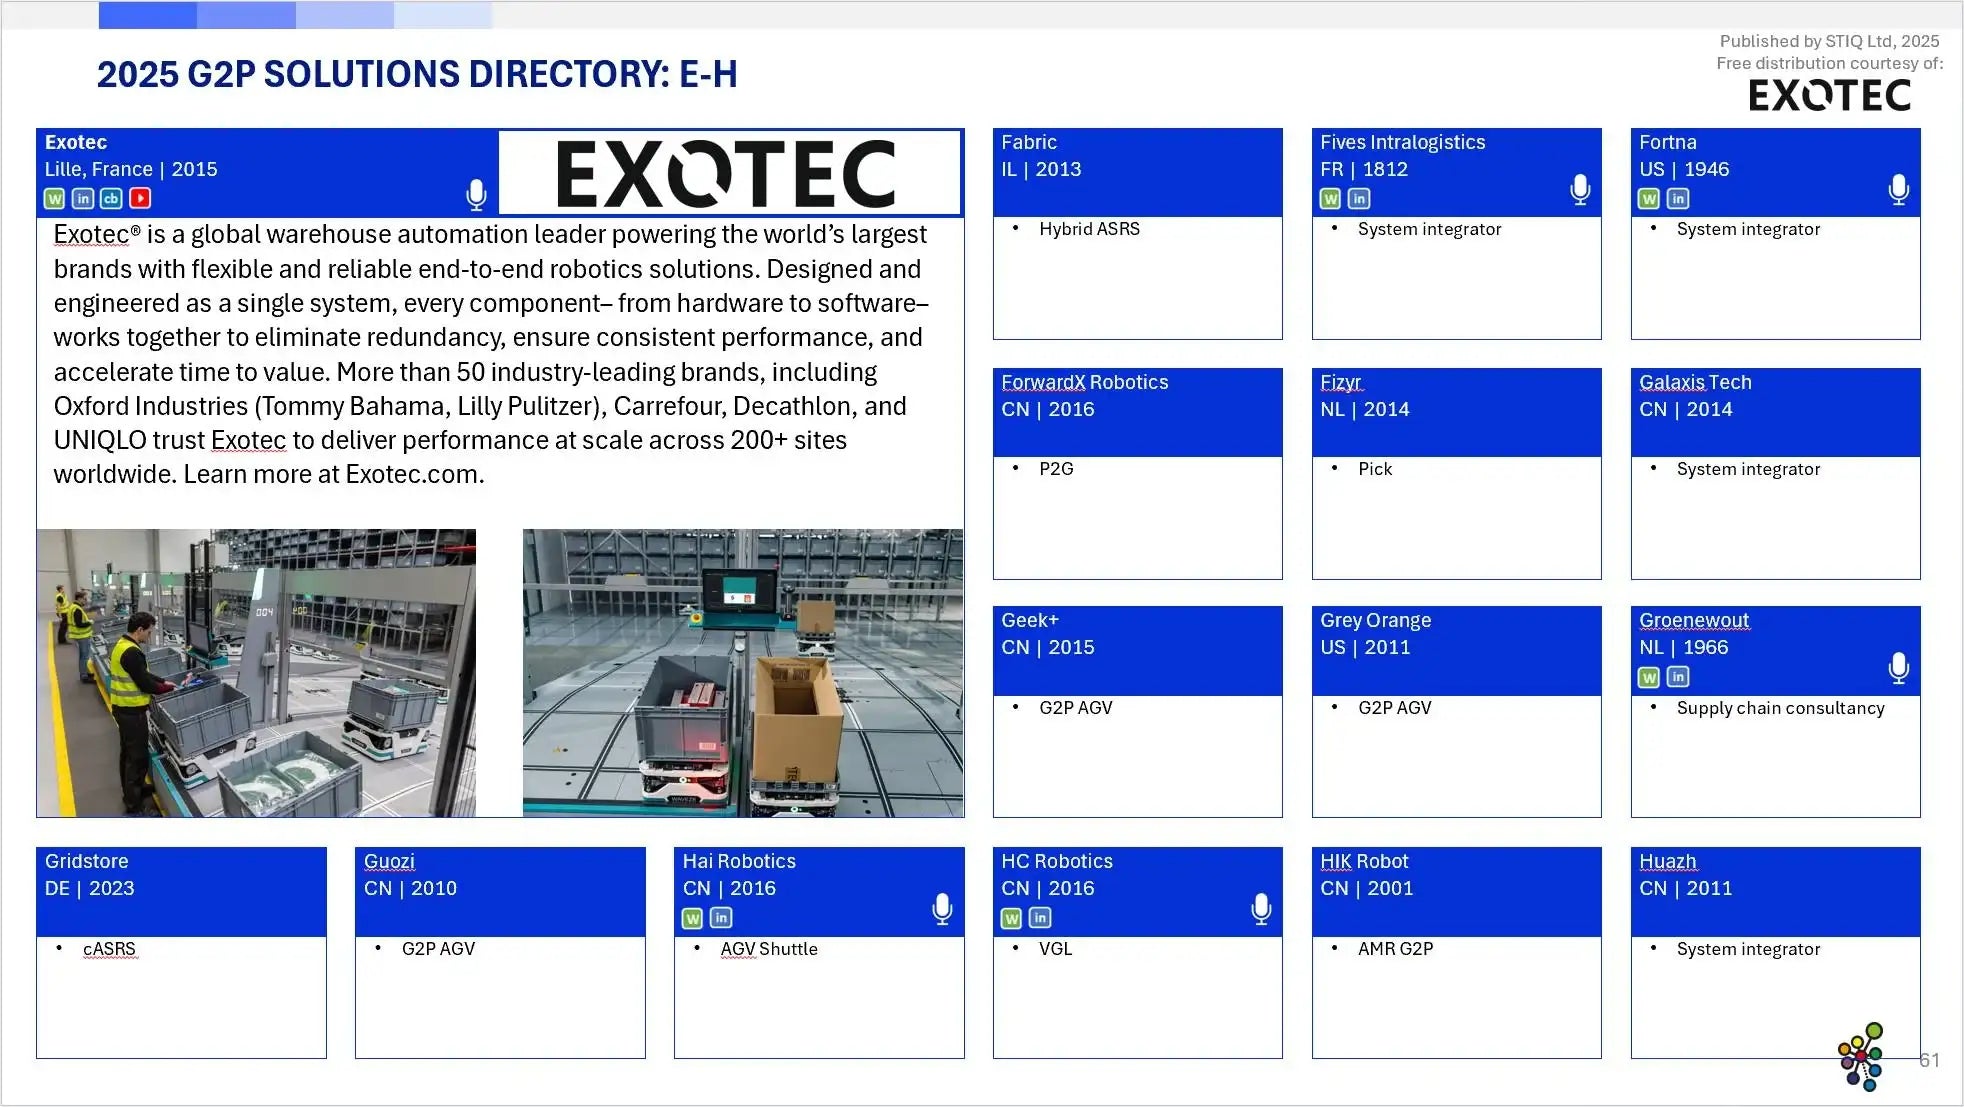Click the 'US | 2011' text
The width and height of the screenshot is (1964, 1107).
coord(1365,647)
